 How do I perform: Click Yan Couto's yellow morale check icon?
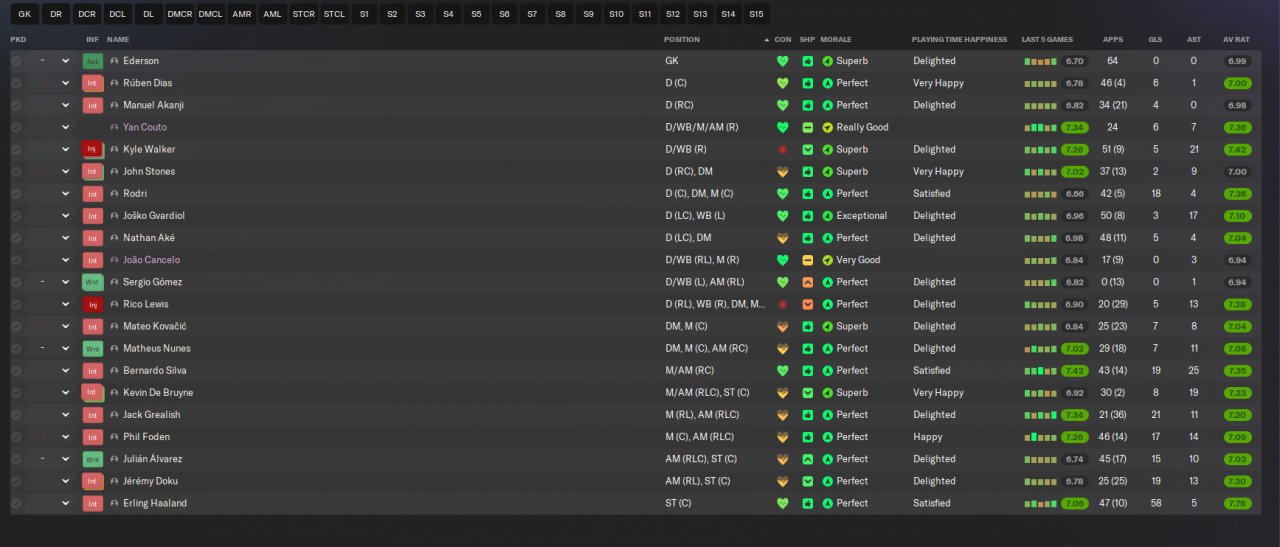pos(827,127)
